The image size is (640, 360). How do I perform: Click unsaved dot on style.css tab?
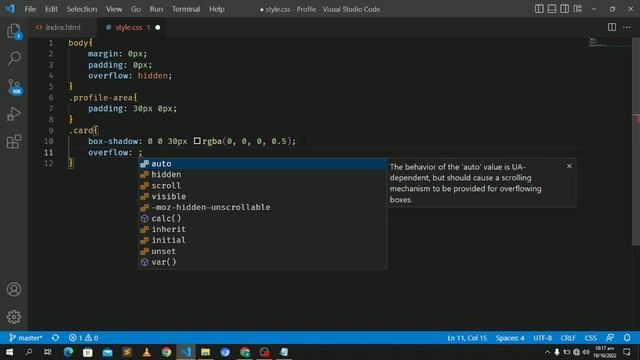point(158,27)
